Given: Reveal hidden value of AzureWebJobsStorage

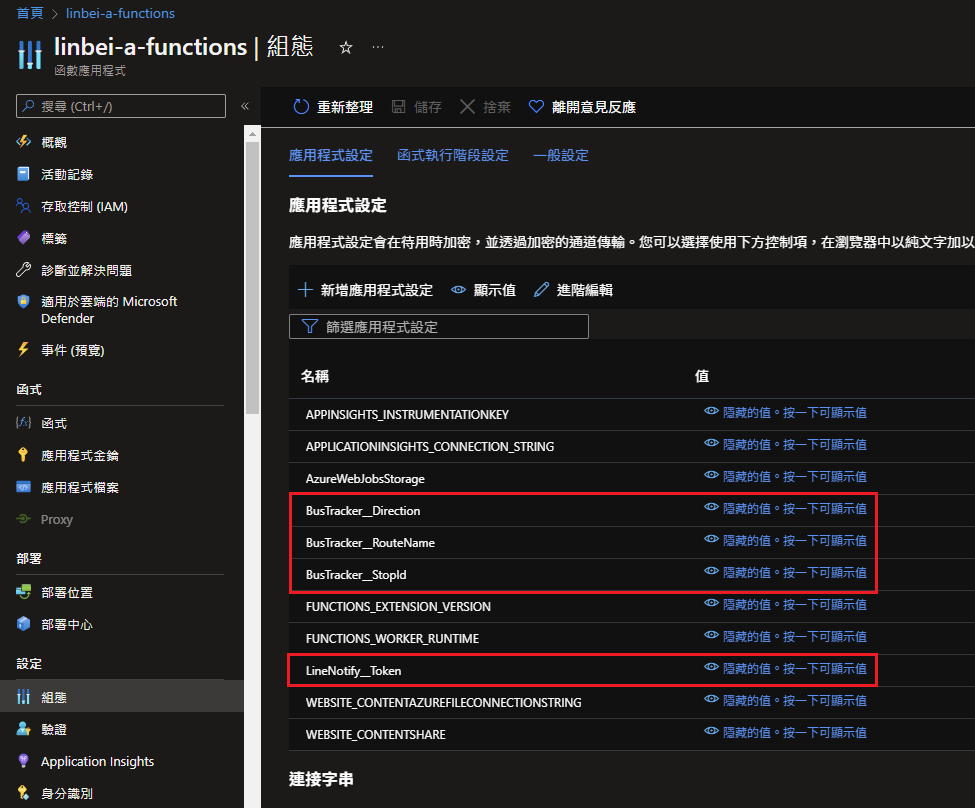Looking at the screenshot, I should [x=785, y=476].
